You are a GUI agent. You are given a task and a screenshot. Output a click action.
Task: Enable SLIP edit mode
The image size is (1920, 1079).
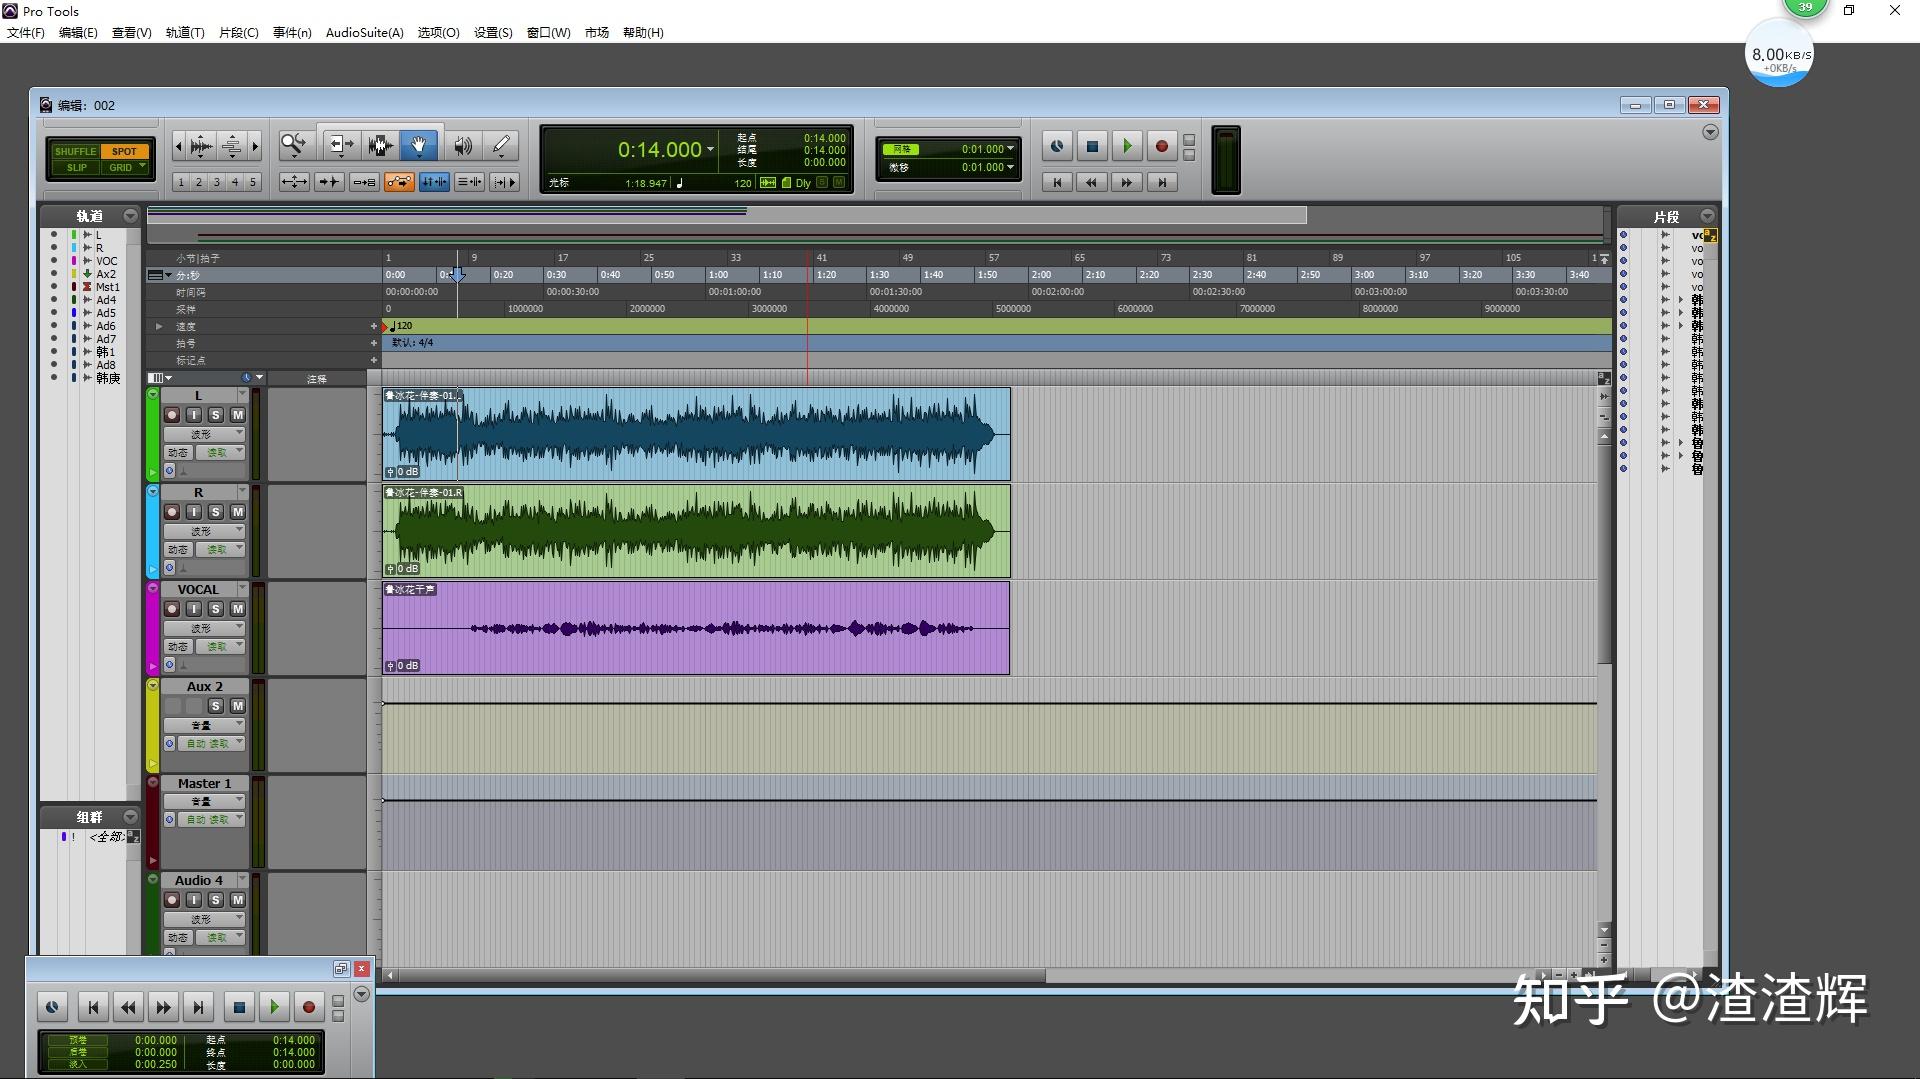coord(76,167)
